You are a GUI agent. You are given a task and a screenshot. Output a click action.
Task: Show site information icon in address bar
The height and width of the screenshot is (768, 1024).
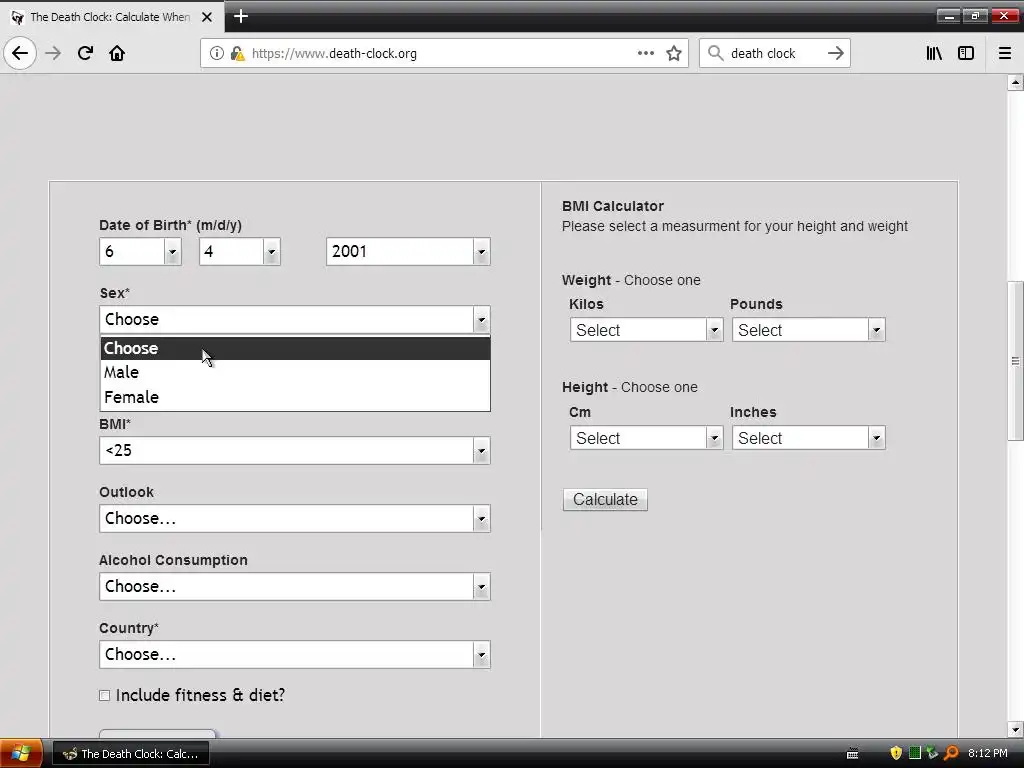pyautogui.click(x=217, y=53)
